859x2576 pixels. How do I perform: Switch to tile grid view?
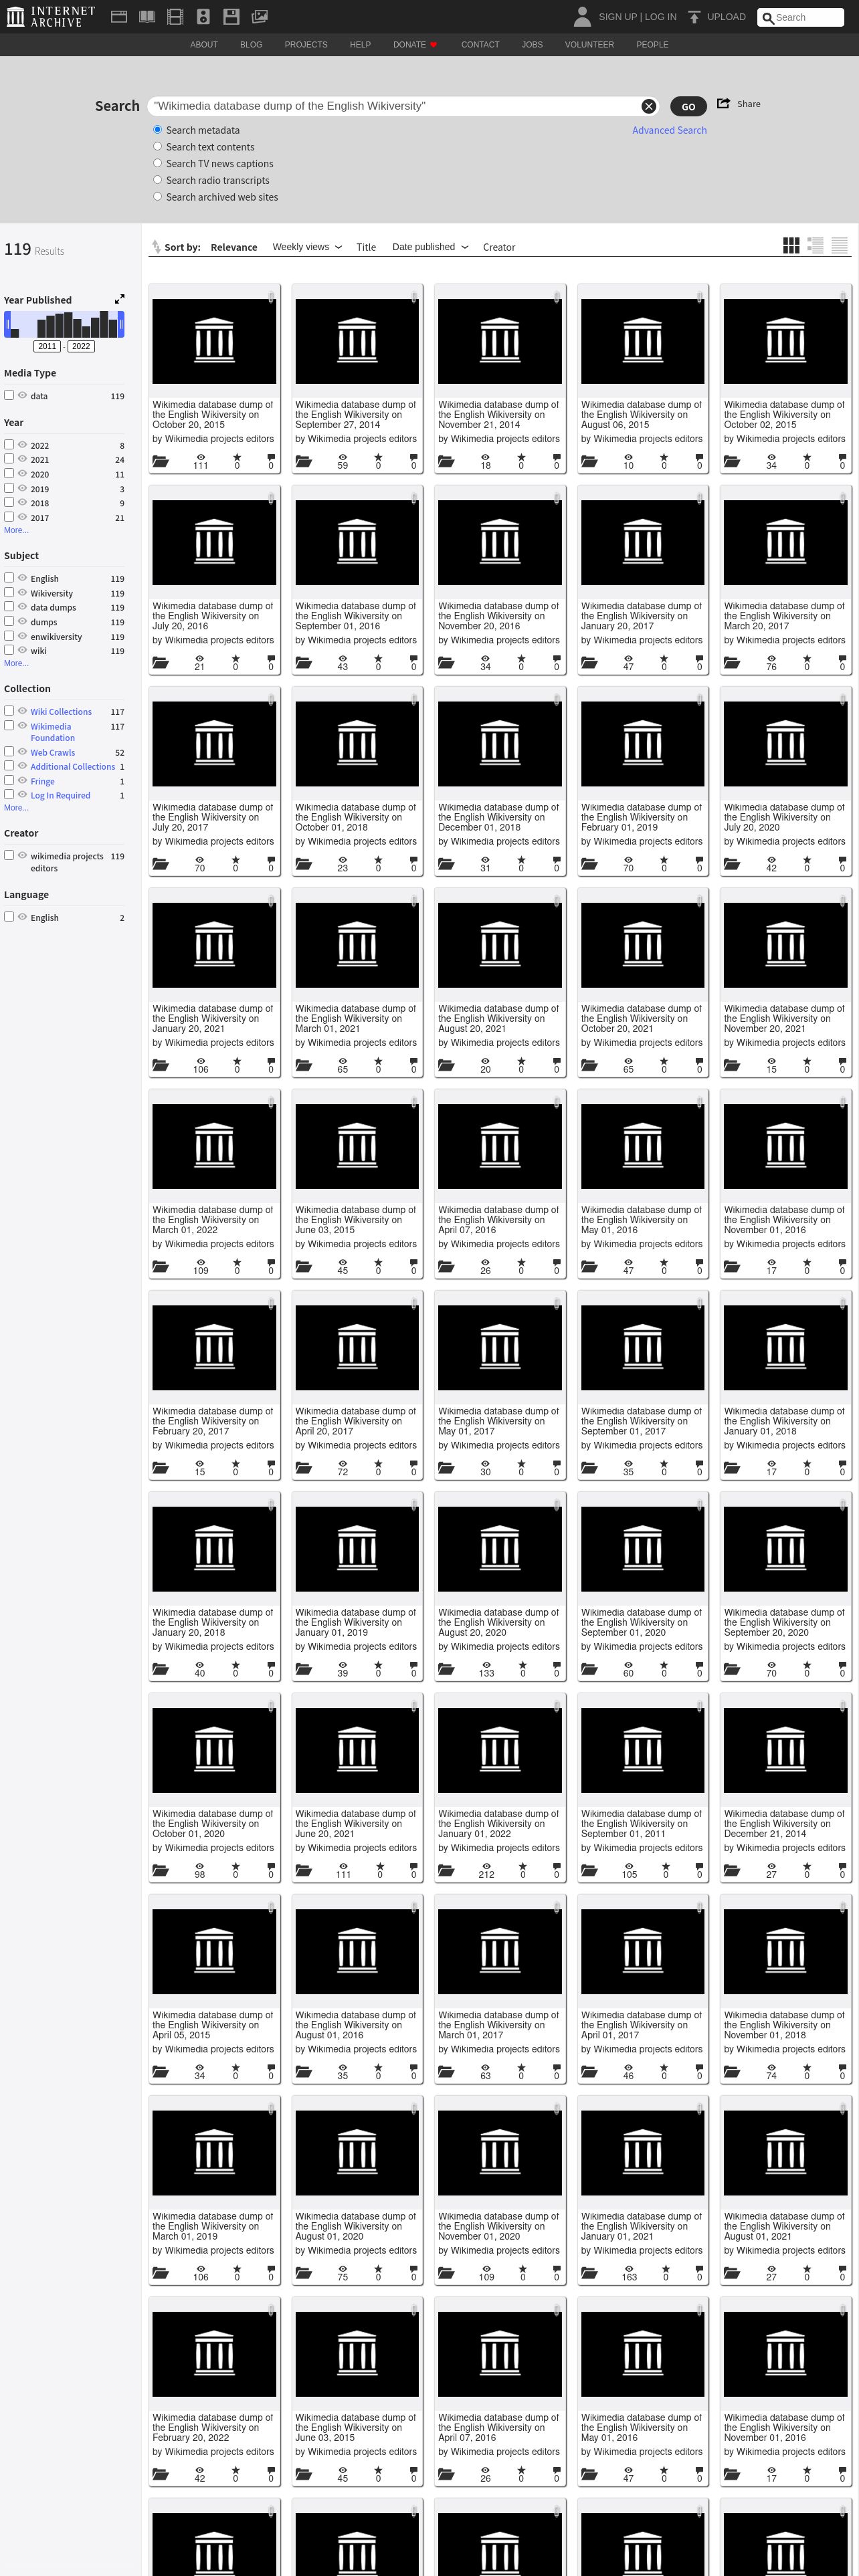click(791, 245)
